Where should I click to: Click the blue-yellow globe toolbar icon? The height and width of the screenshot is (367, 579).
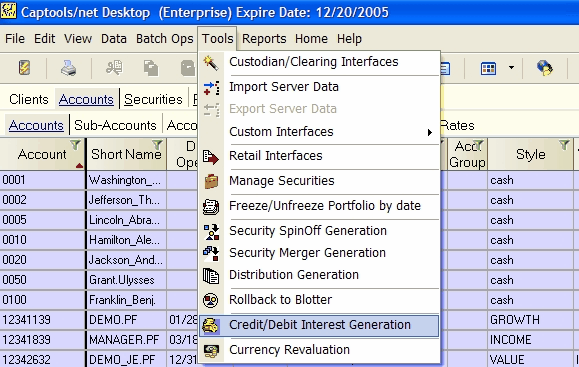(x=545, y=68)
